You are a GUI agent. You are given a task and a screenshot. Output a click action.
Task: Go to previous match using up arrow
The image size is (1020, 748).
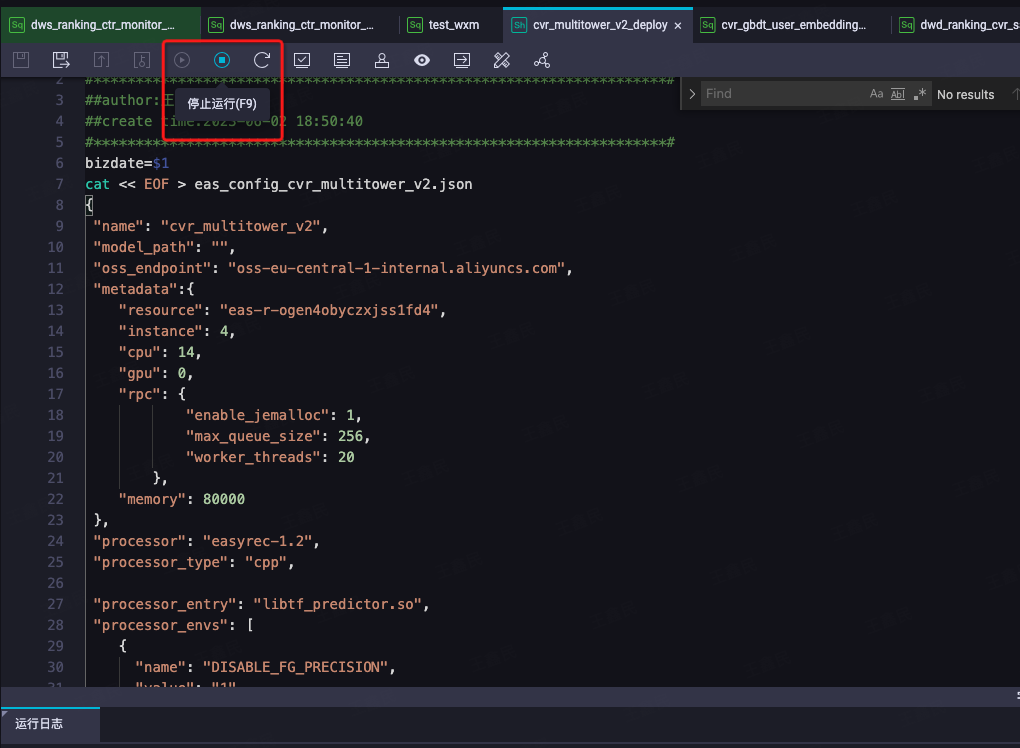pyautogui.click(x=1015, y=94)
